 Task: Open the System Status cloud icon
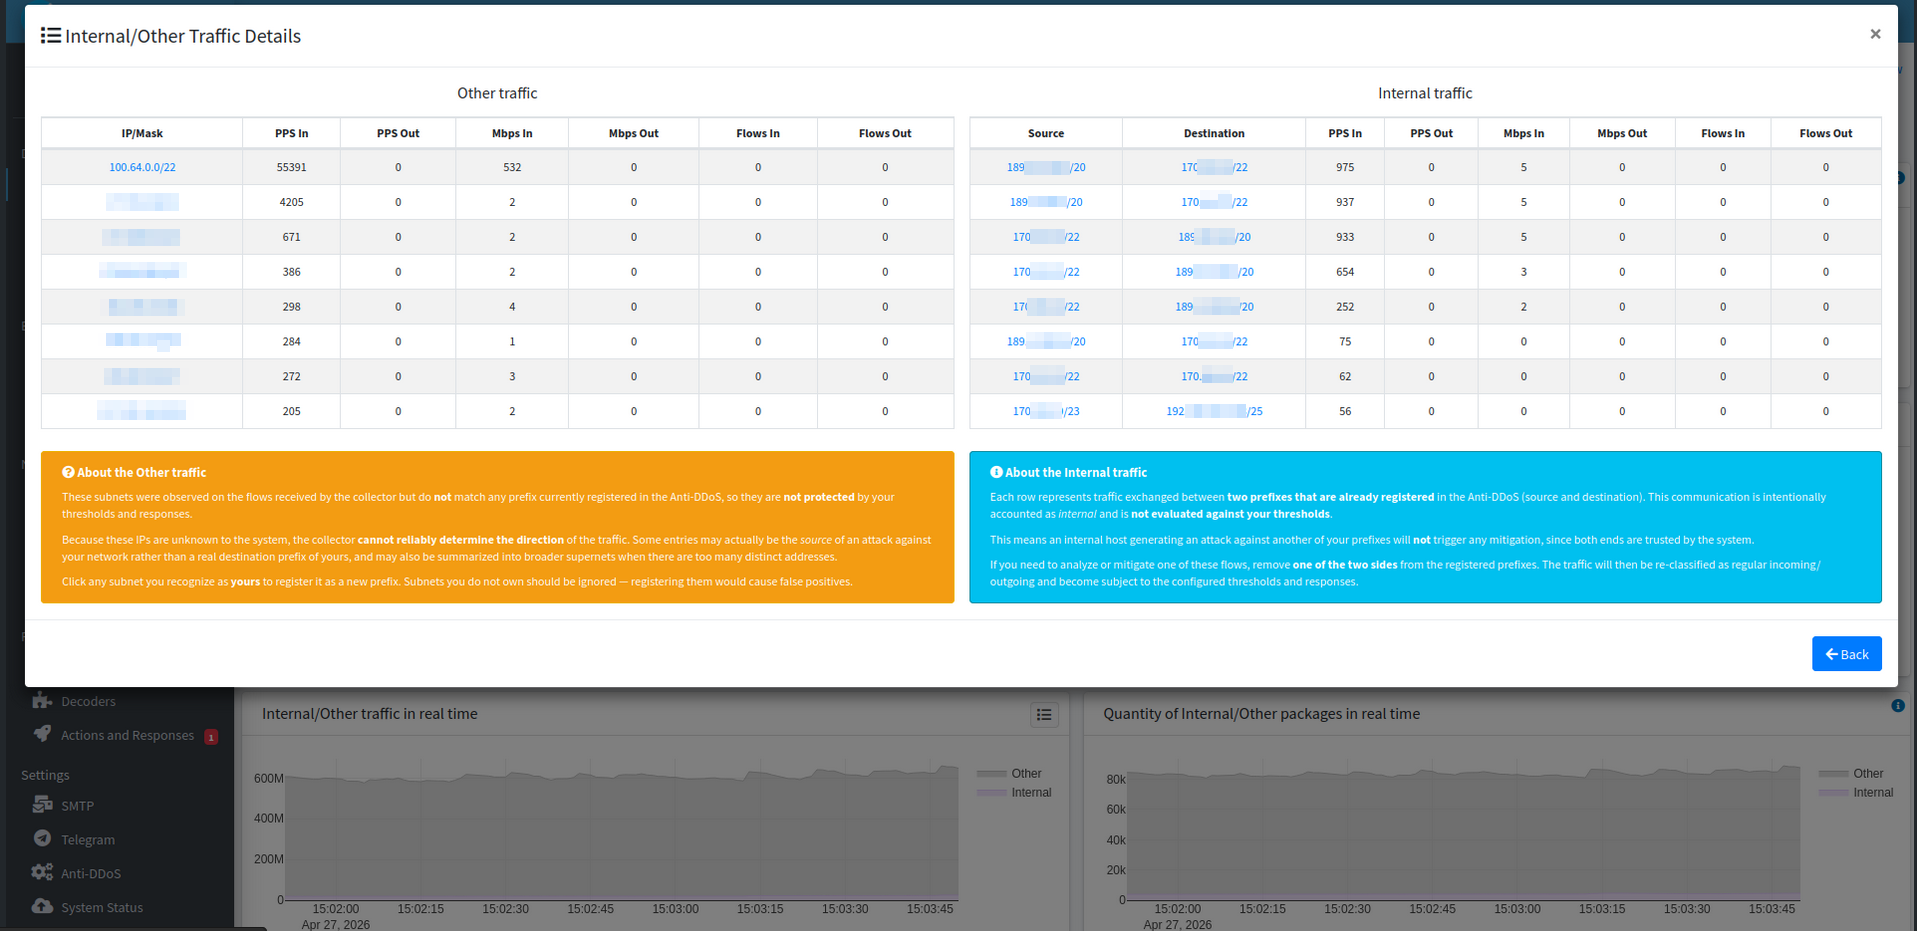42,906
